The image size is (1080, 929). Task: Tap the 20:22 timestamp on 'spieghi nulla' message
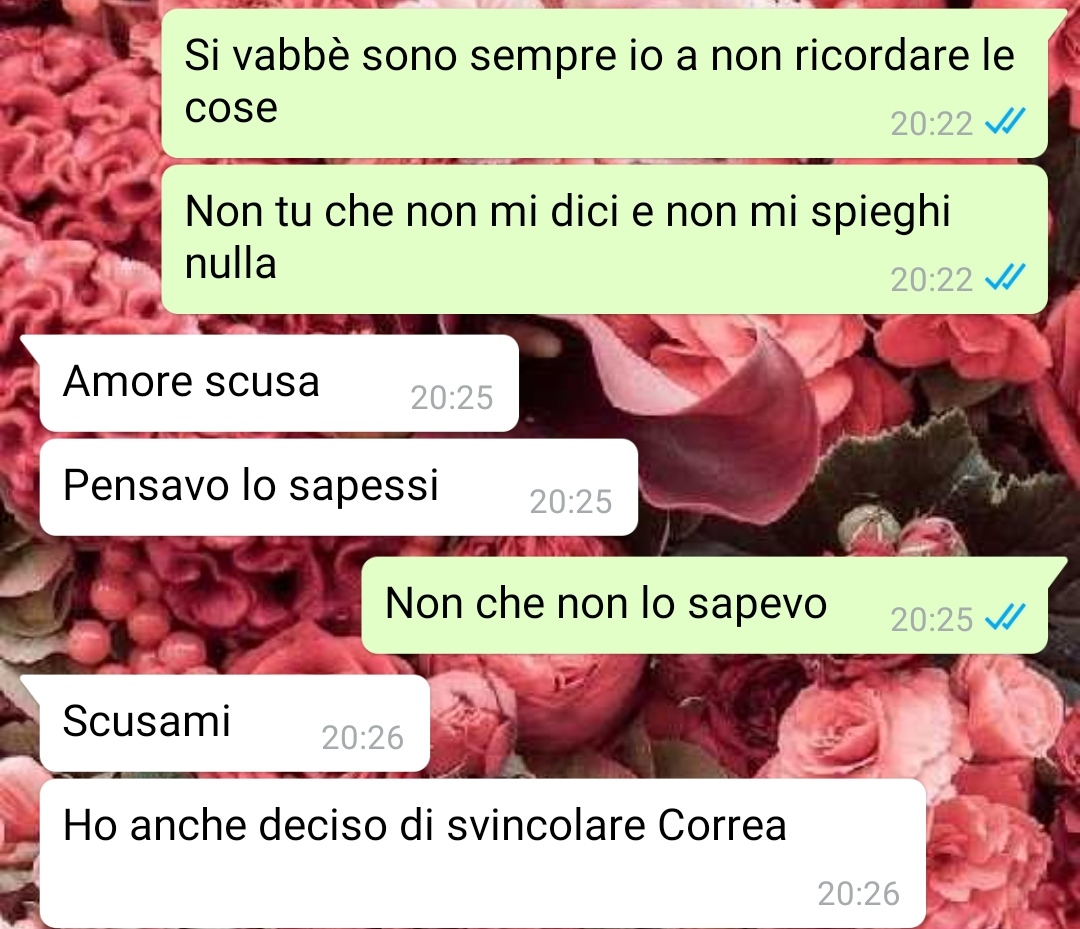[931, 280]
